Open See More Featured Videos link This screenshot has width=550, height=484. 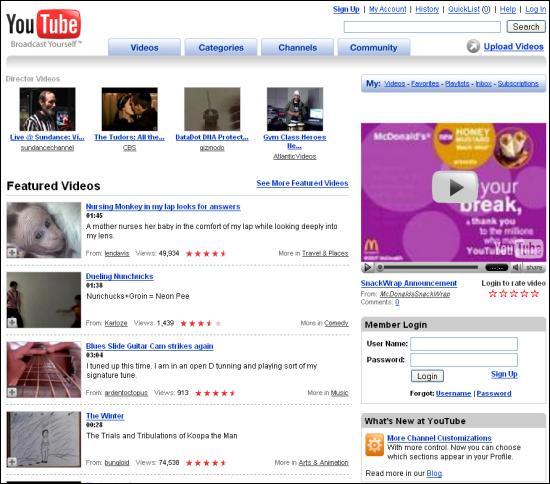tap(302, 183)
